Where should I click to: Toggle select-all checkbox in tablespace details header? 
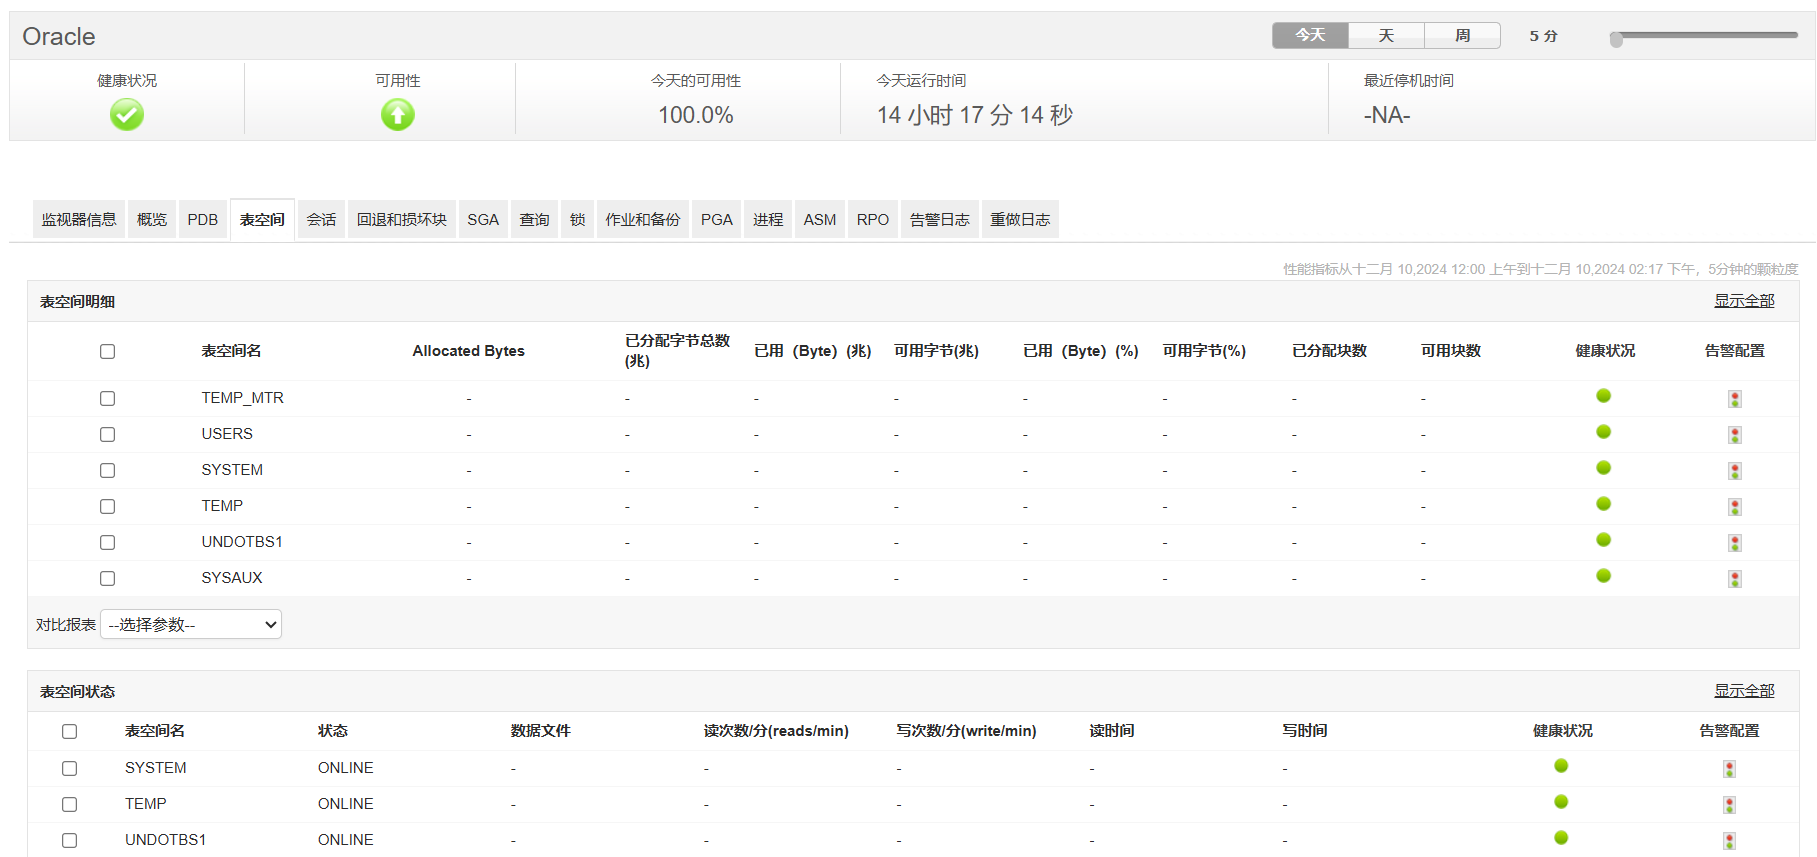click(107, 351)
